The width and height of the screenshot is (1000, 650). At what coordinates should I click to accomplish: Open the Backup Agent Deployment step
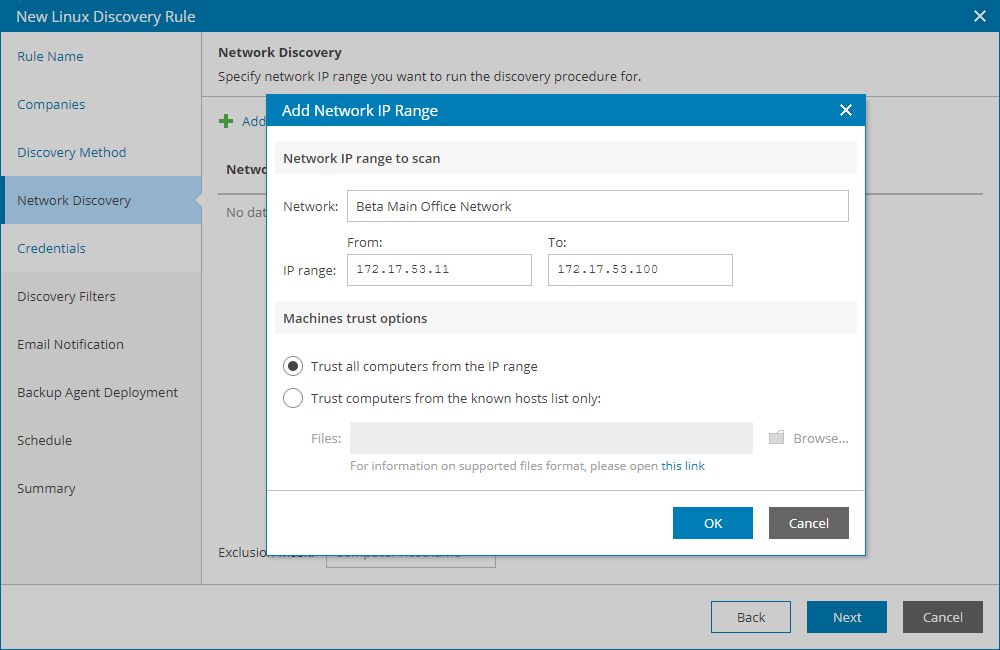(x=97, y=392)
